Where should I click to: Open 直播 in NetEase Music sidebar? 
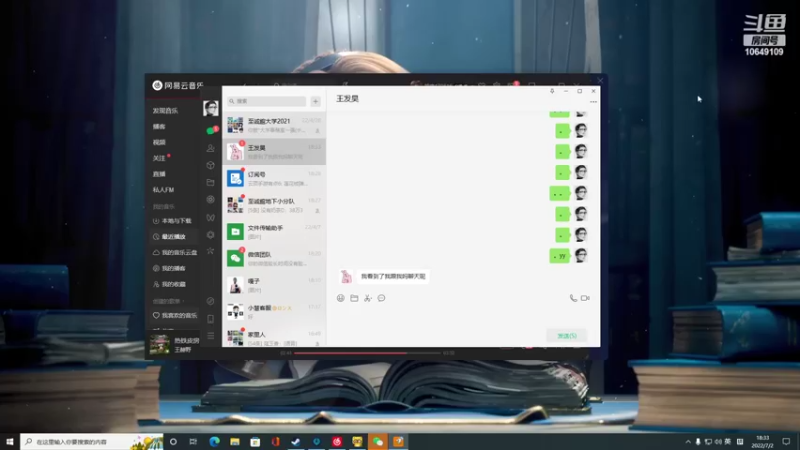[x=159, y=174]
